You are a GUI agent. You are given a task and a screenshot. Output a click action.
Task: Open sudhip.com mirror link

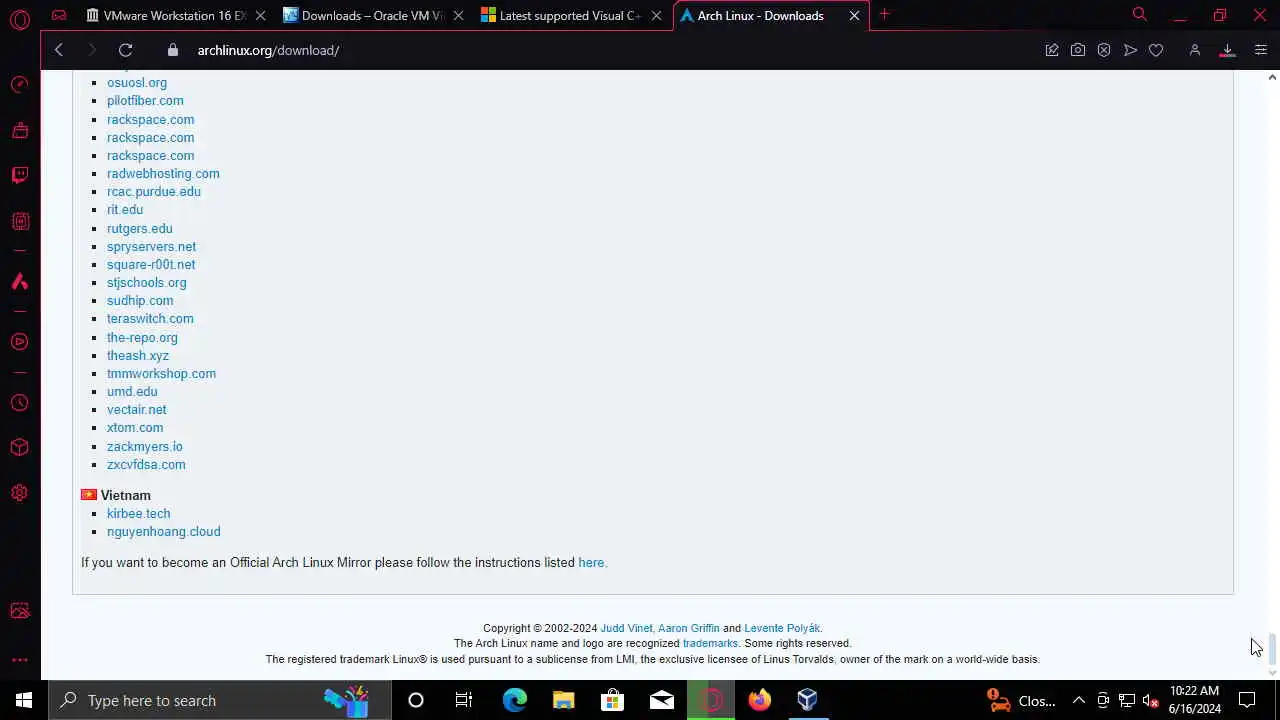140,301
